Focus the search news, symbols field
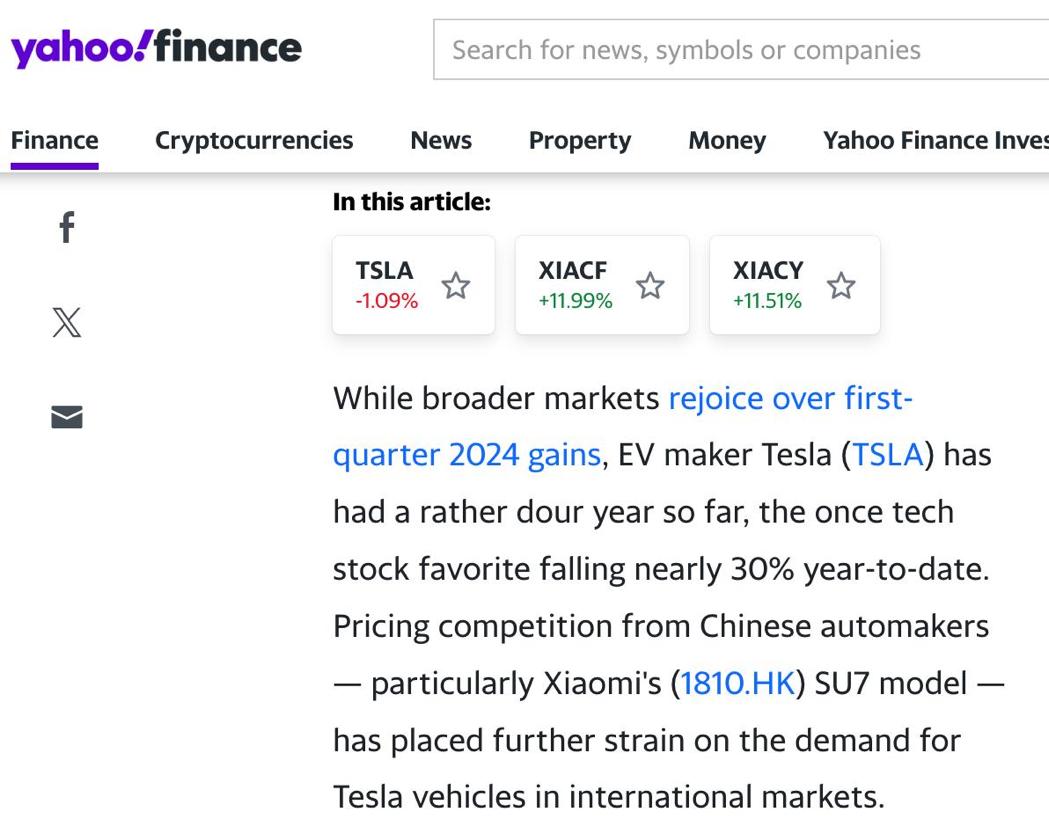Viewport: 1049px width, 834px height. [x=741, y=49]
